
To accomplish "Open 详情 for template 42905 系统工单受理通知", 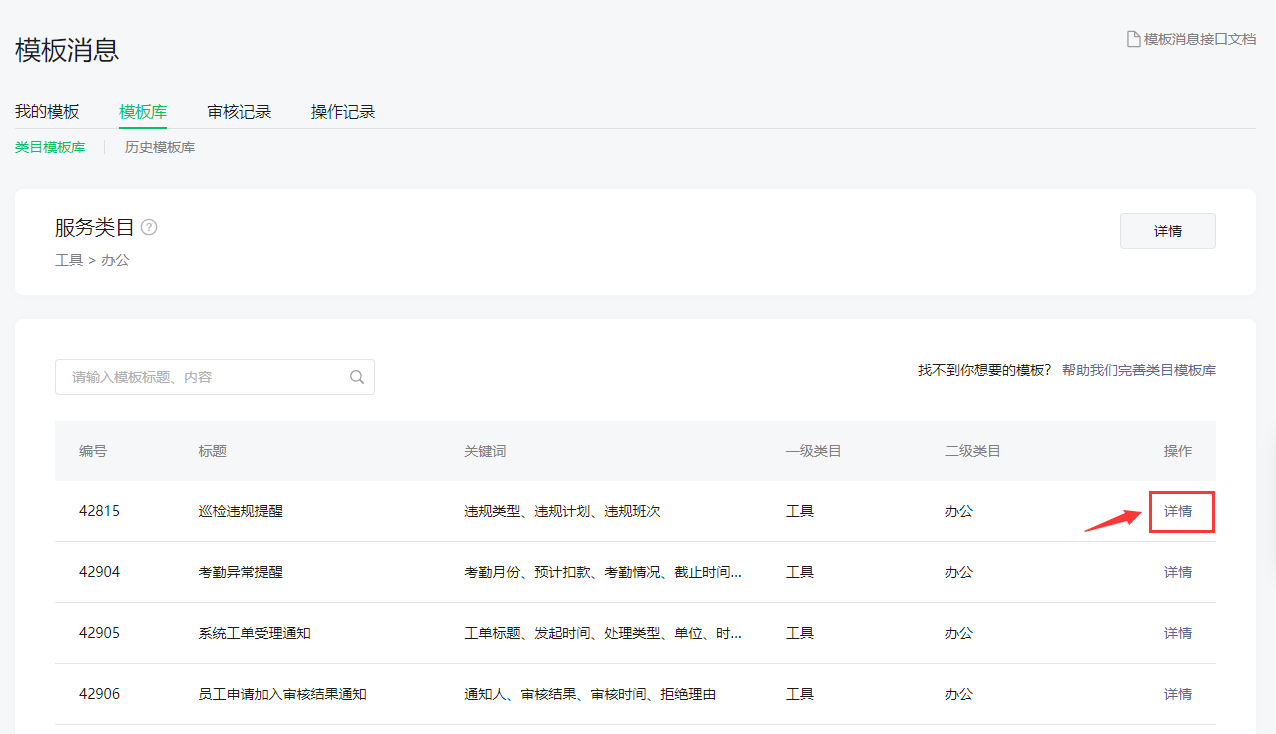I will tap(1178, 633).
